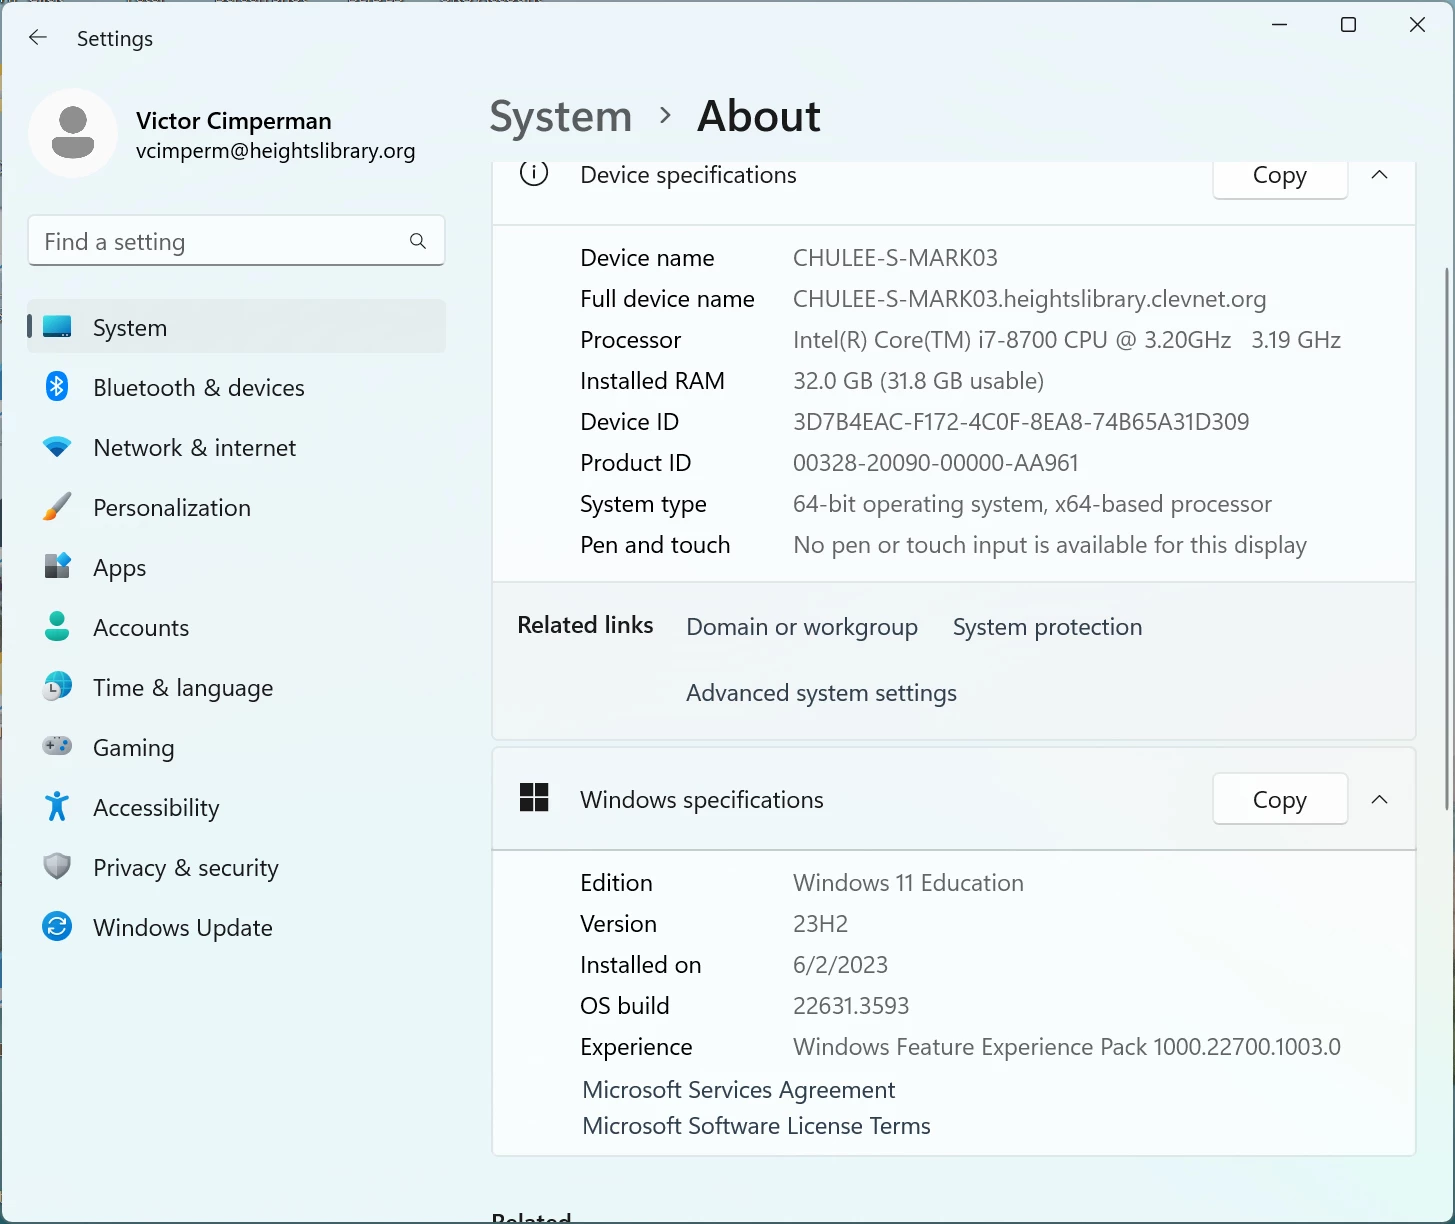Viewport: 1455px width, 1224px height.
Task: Click the vertical scrollbar on the right
Action: pyautogui.click(x=1447, y=540)
